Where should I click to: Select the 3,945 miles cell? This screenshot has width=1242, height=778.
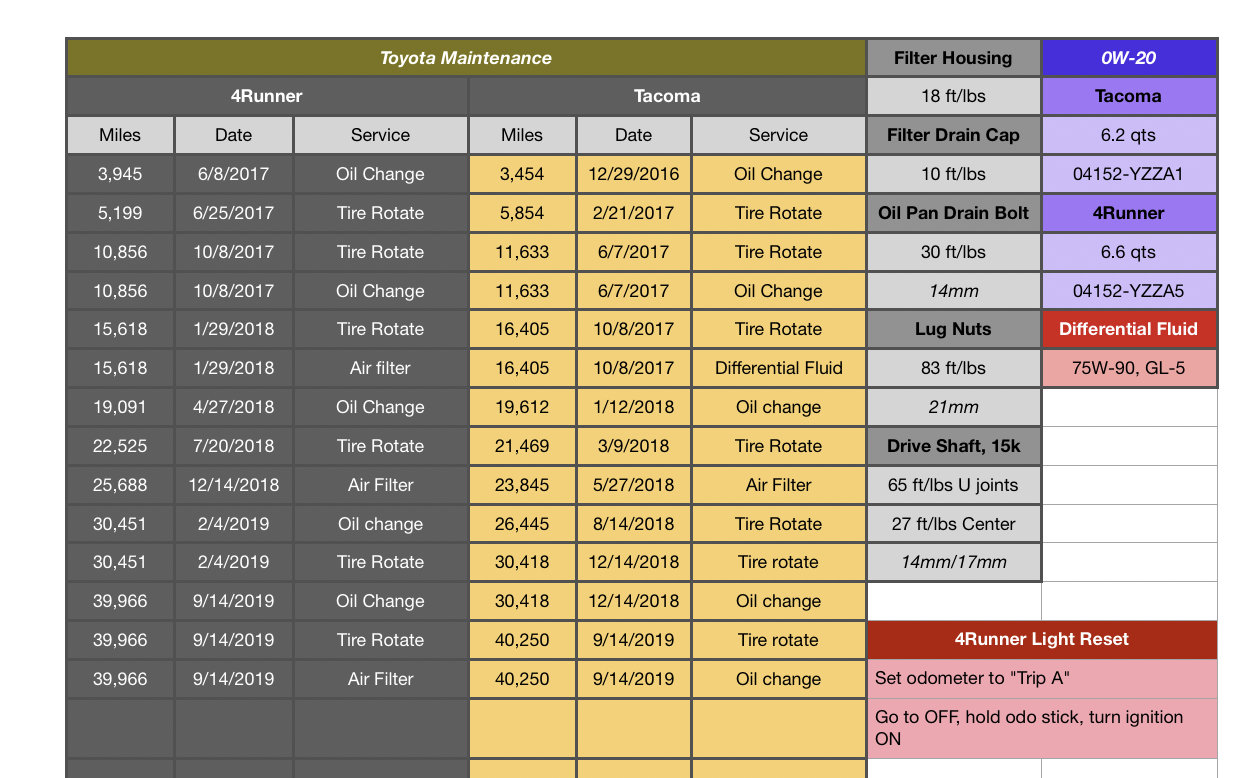pyautogui.click(x=120, y=174)
